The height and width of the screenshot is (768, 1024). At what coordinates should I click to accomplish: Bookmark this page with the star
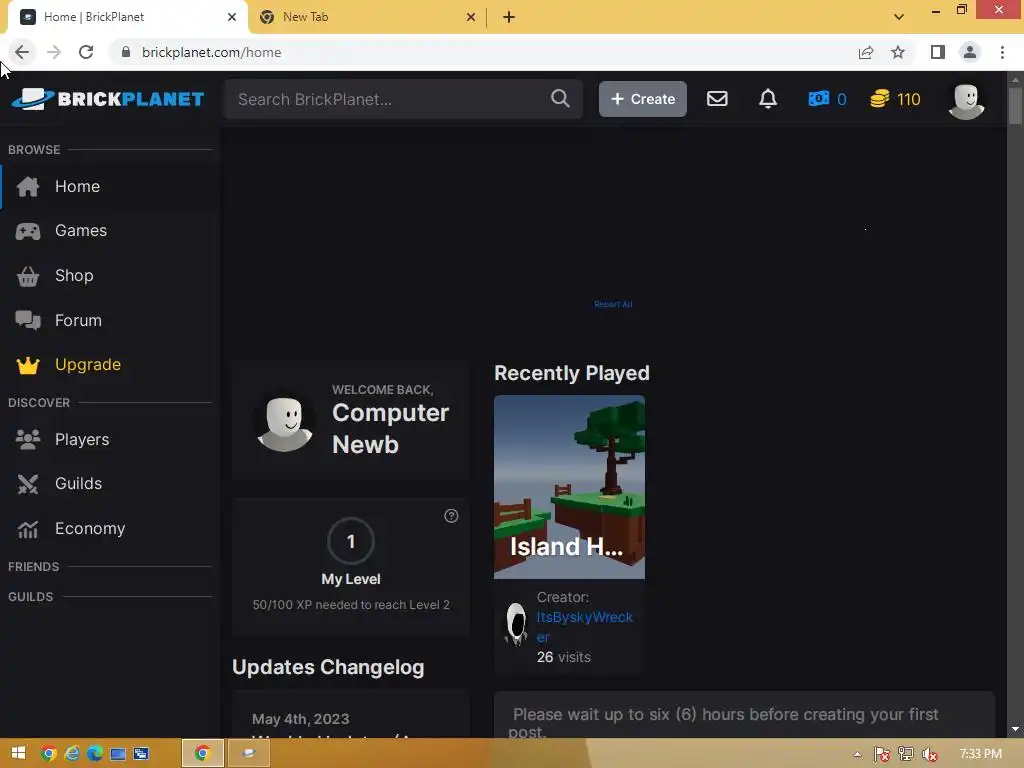tap(898, 52)
